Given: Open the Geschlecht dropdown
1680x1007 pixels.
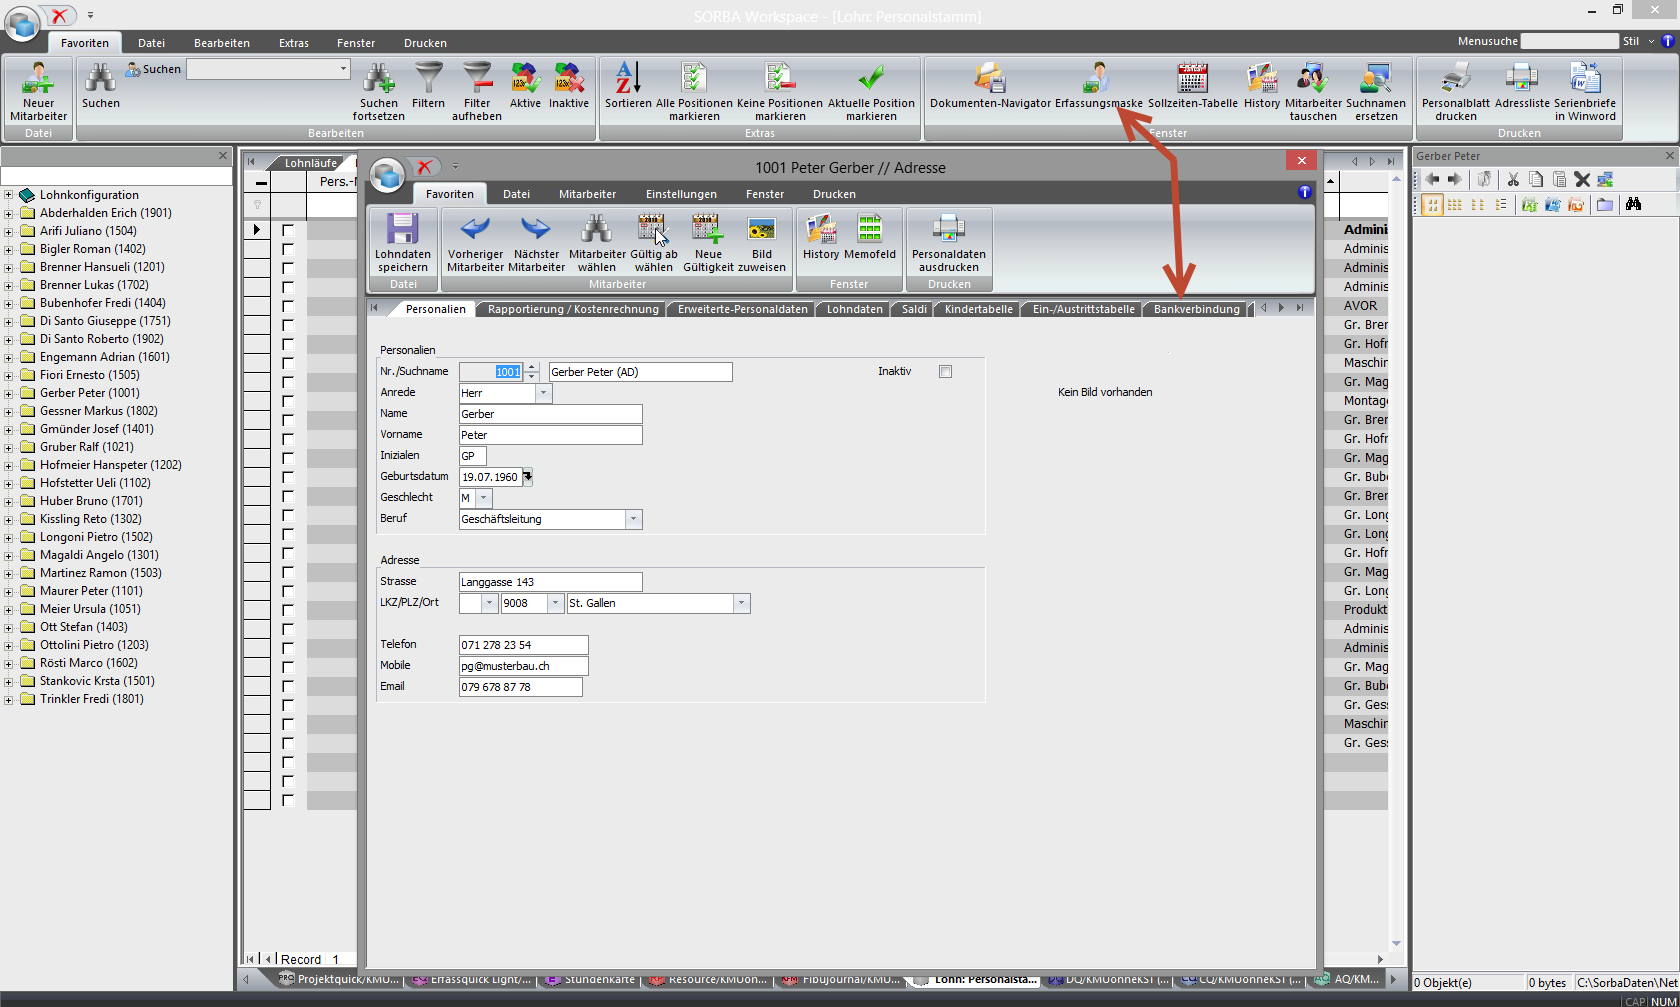Looking at the screenshot, I should point(484,498).
